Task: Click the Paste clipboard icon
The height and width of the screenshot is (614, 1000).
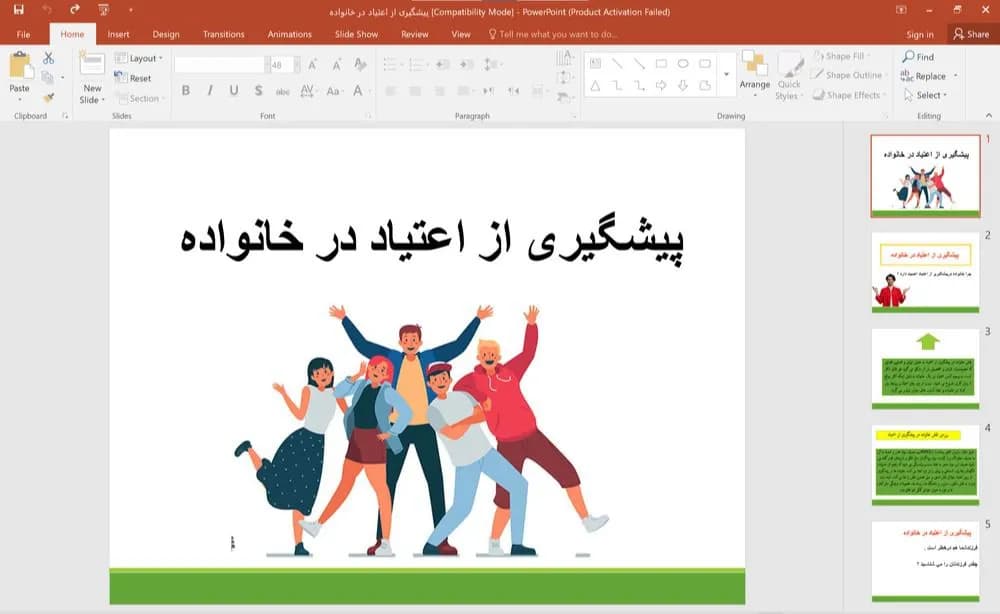Action: (20, 66)
